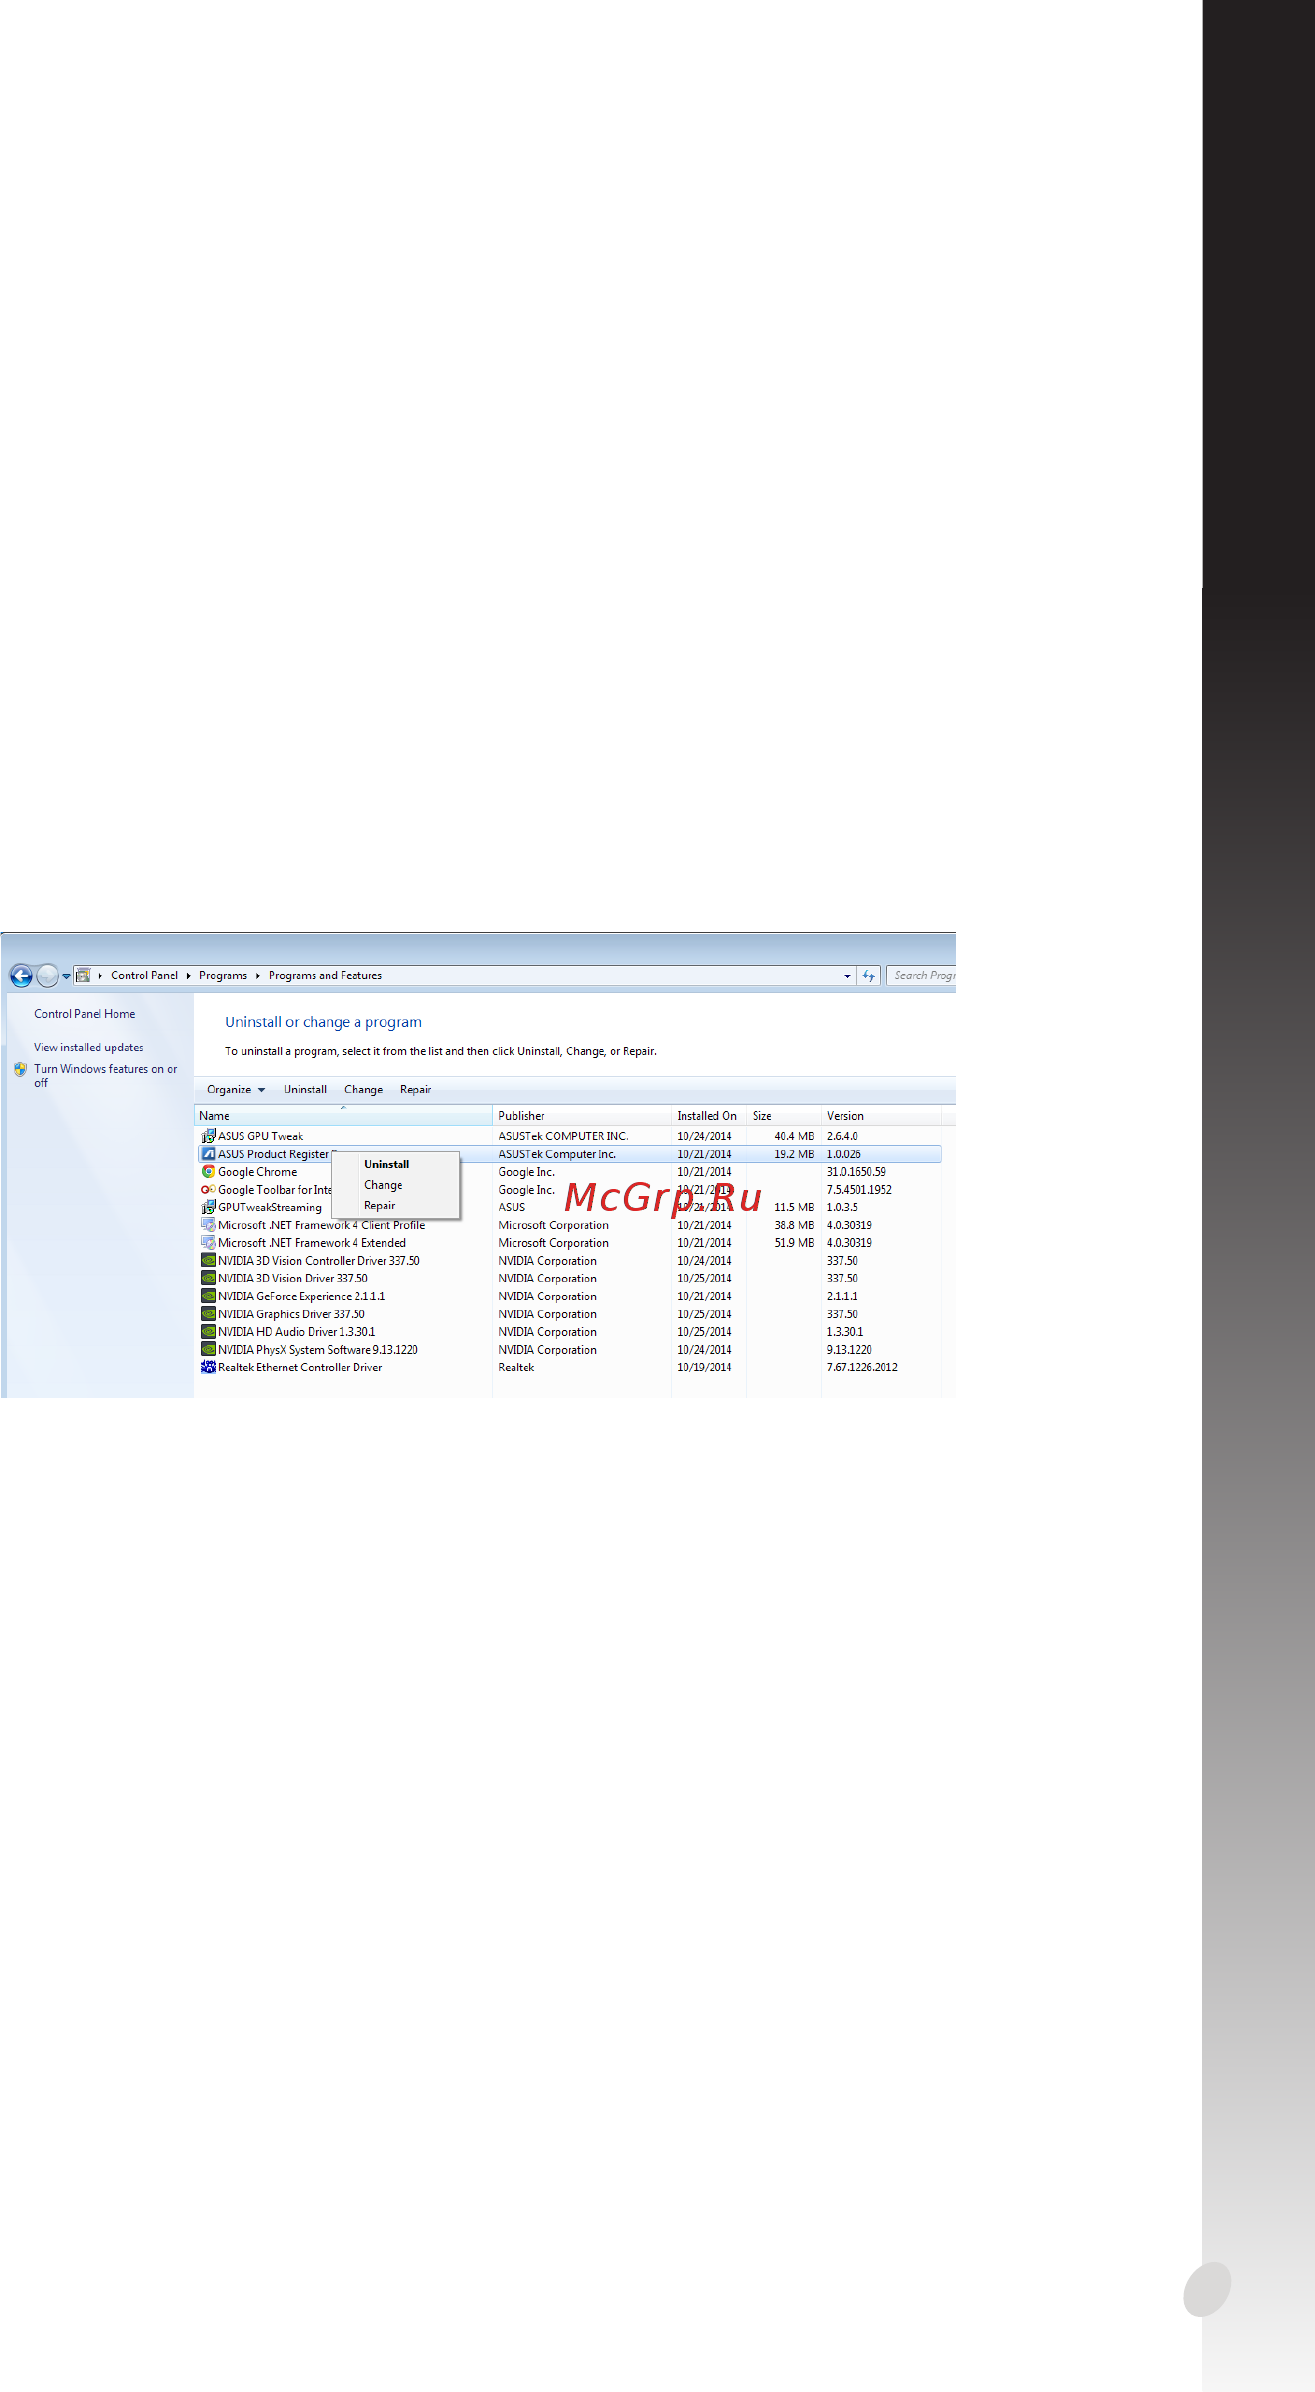
Task: Click the ASUS GPU Tweak icon
Action: point(208,1136)
